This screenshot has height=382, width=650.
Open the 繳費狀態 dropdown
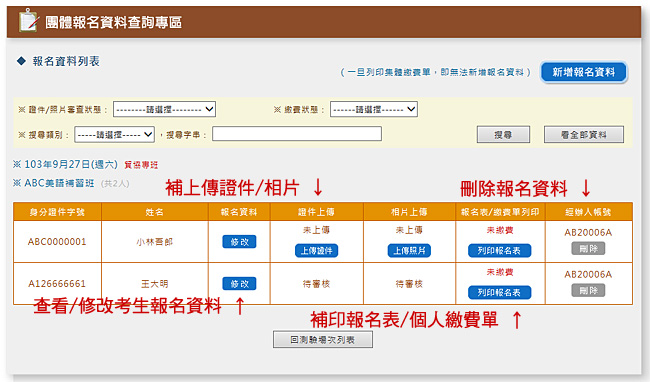[x=374, y=109]
